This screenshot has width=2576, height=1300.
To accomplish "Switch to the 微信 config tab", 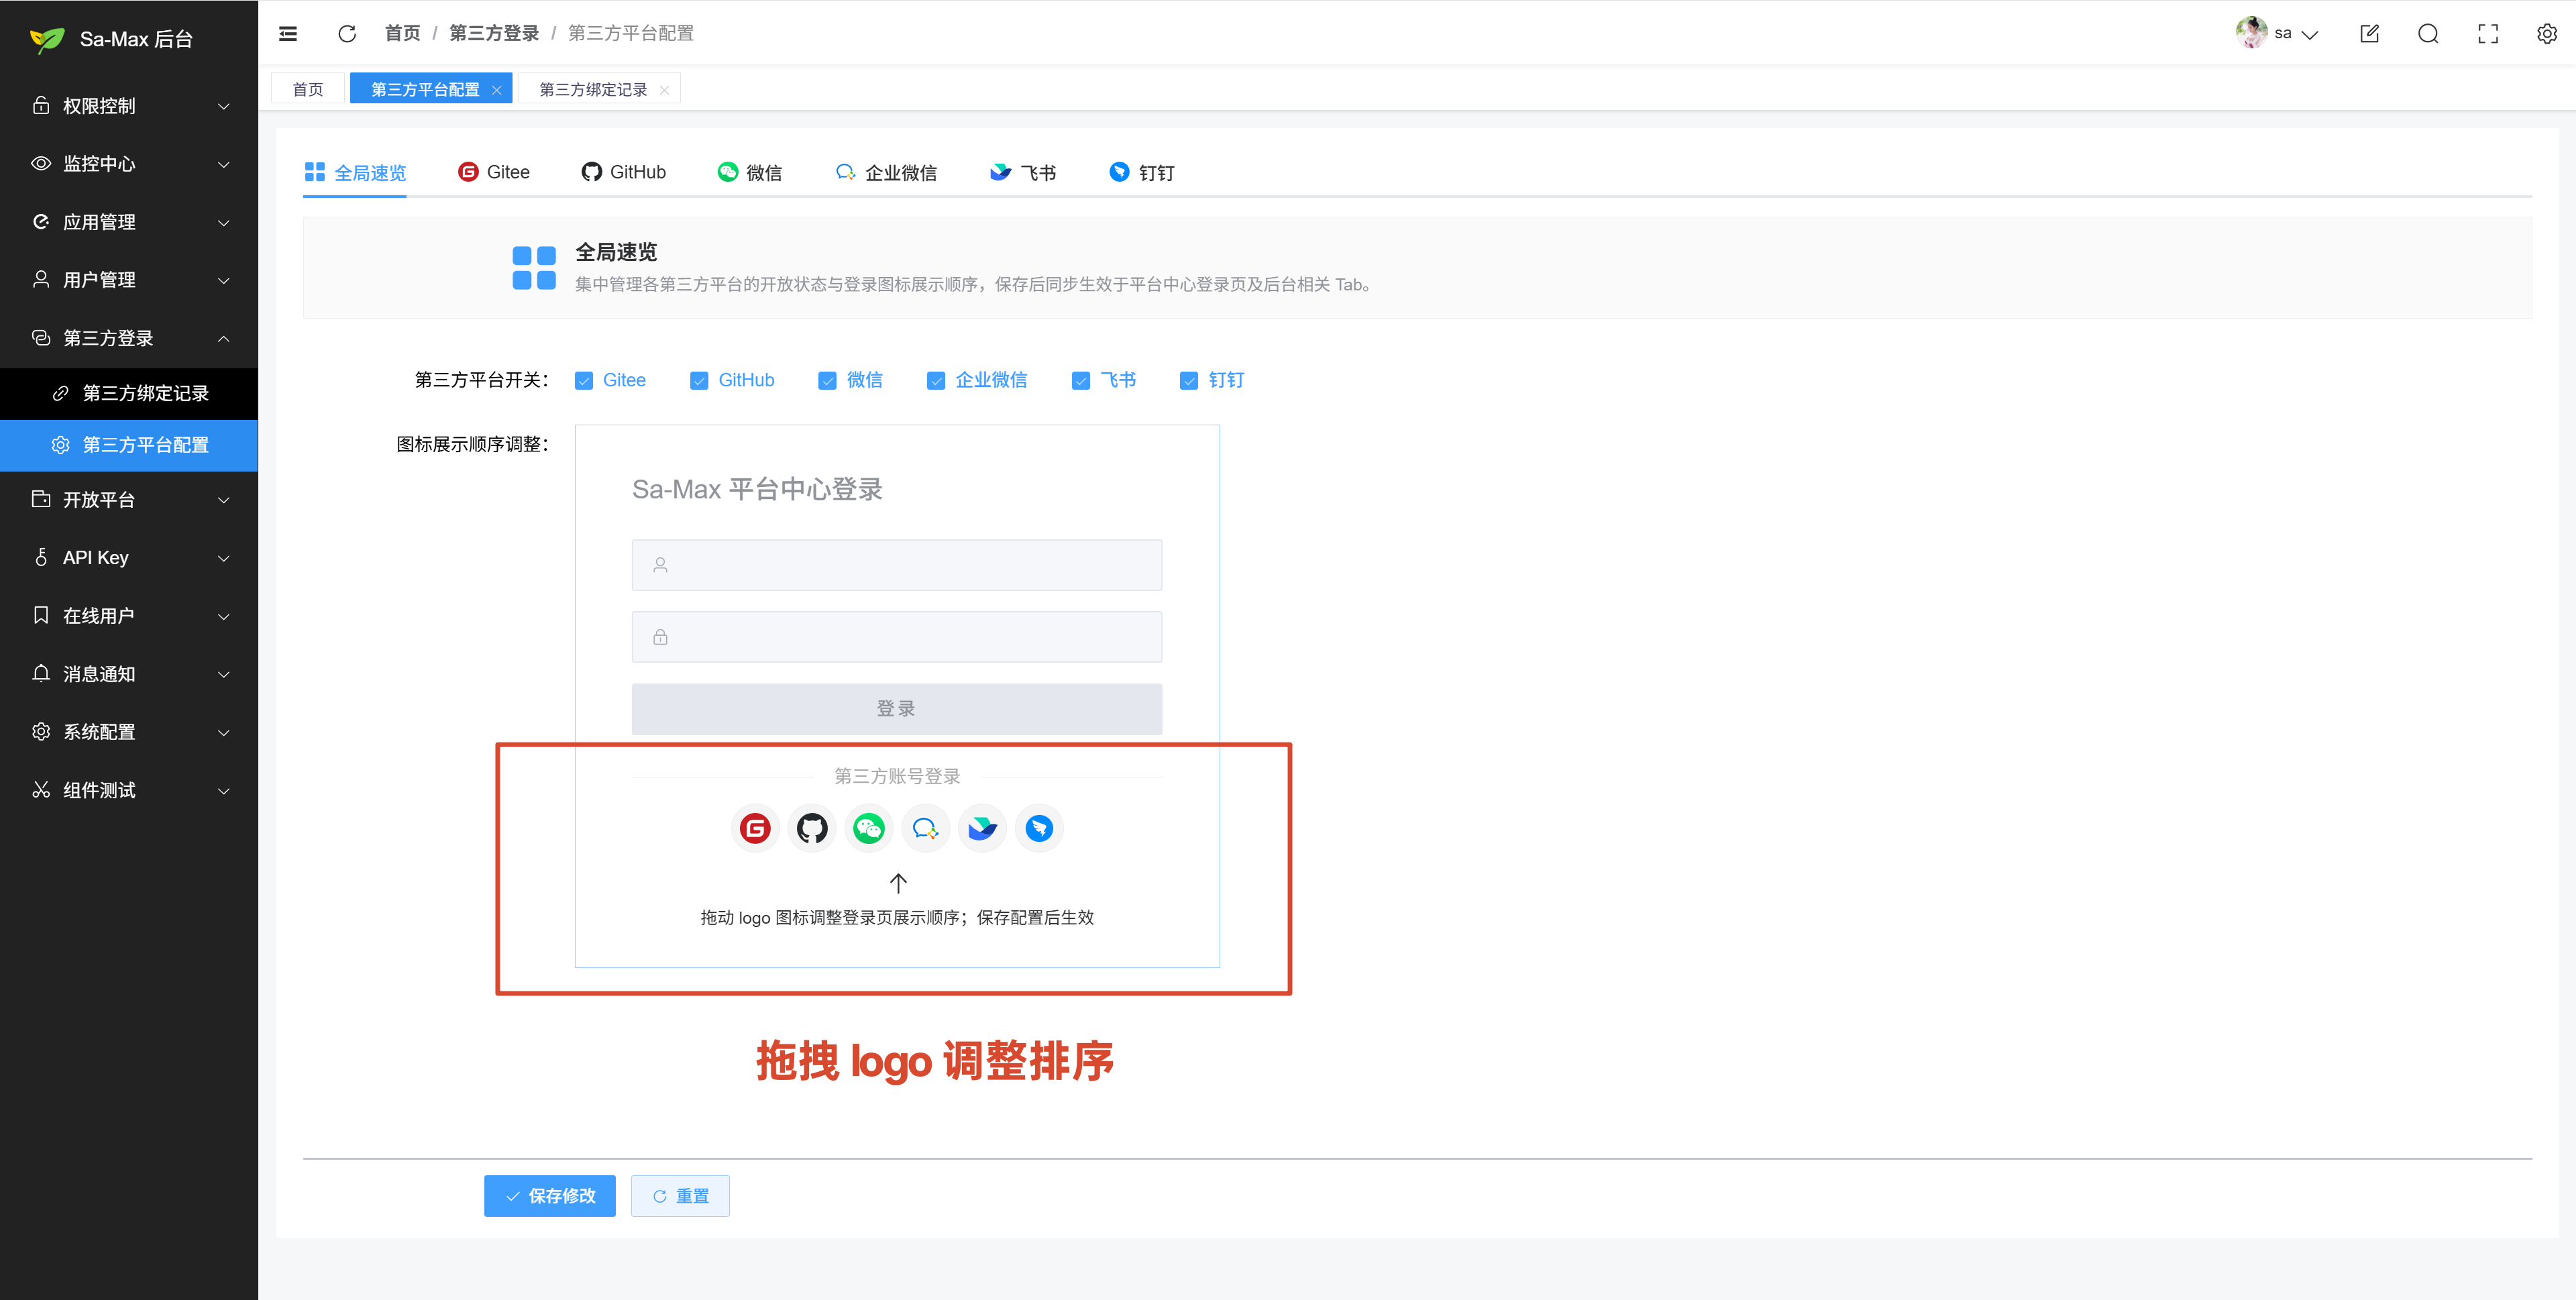I will pos(750,172).
